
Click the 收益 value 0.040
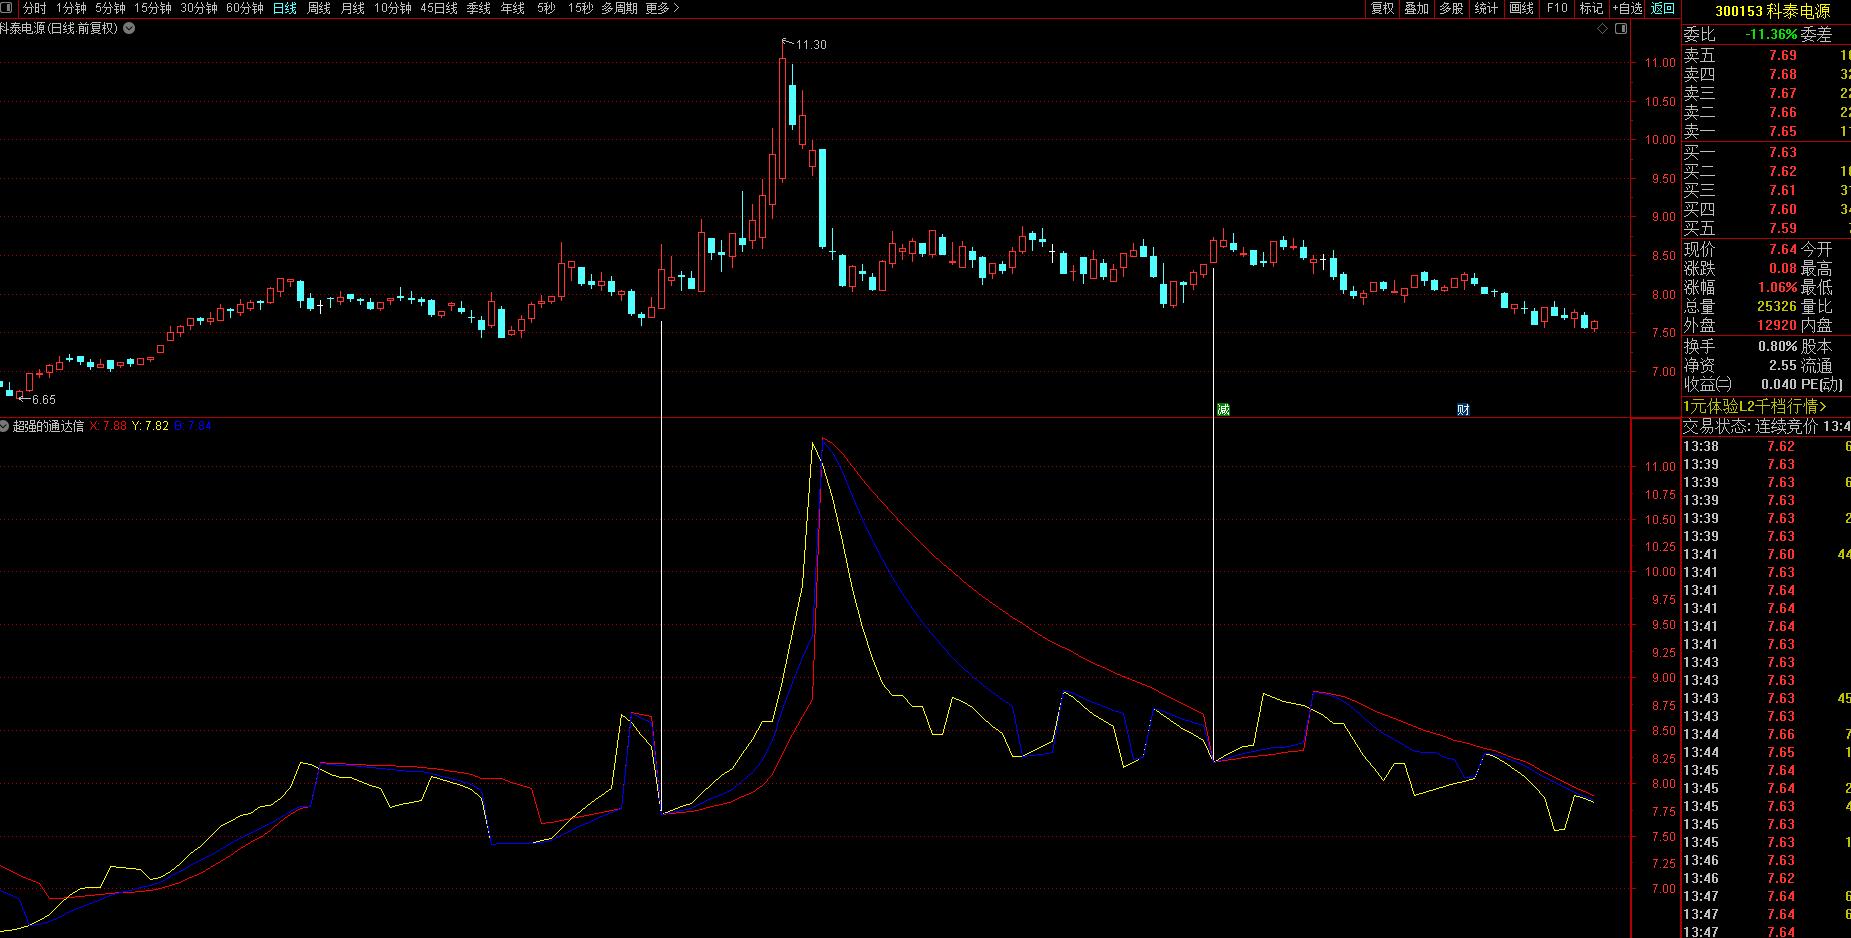[1778, 385]
